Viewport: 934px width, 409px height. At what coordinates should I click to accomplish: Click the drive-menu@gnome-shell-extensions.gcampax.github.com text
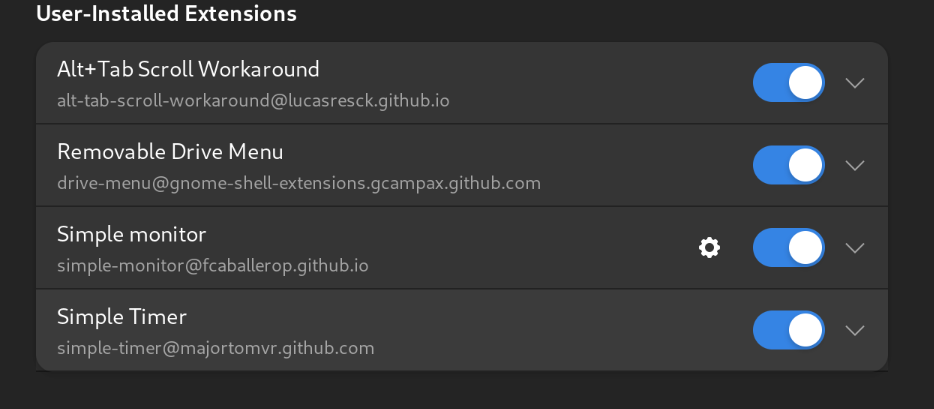click(x=298, y=184)
